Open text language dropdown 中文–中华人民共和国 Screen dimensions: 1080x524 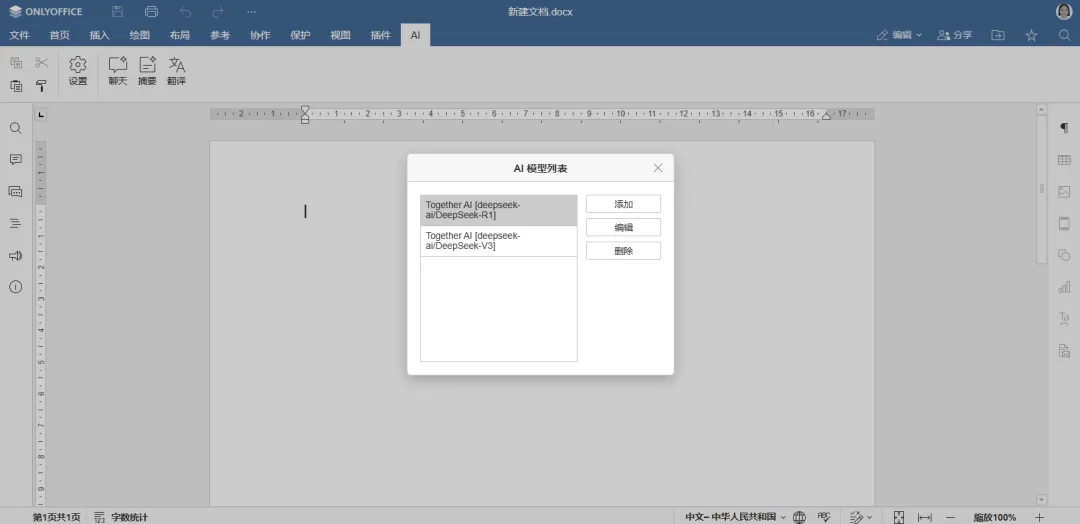736,516
